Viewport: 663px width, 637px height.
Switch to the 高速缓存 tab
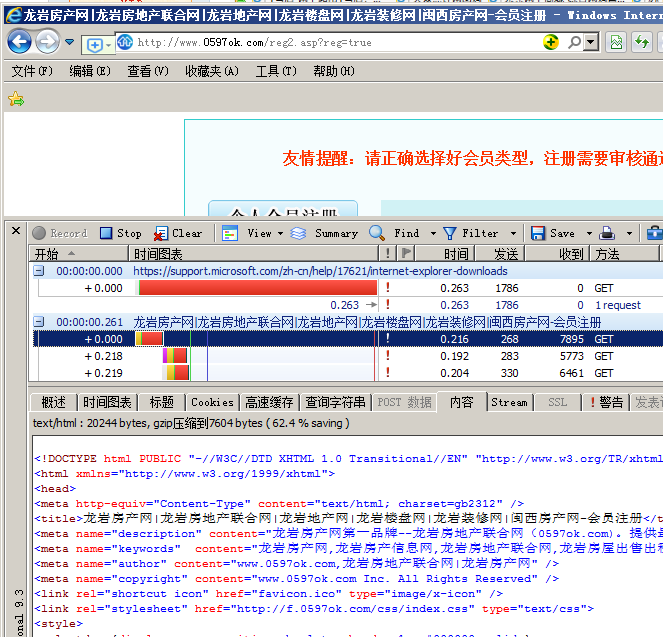point(269,402)
